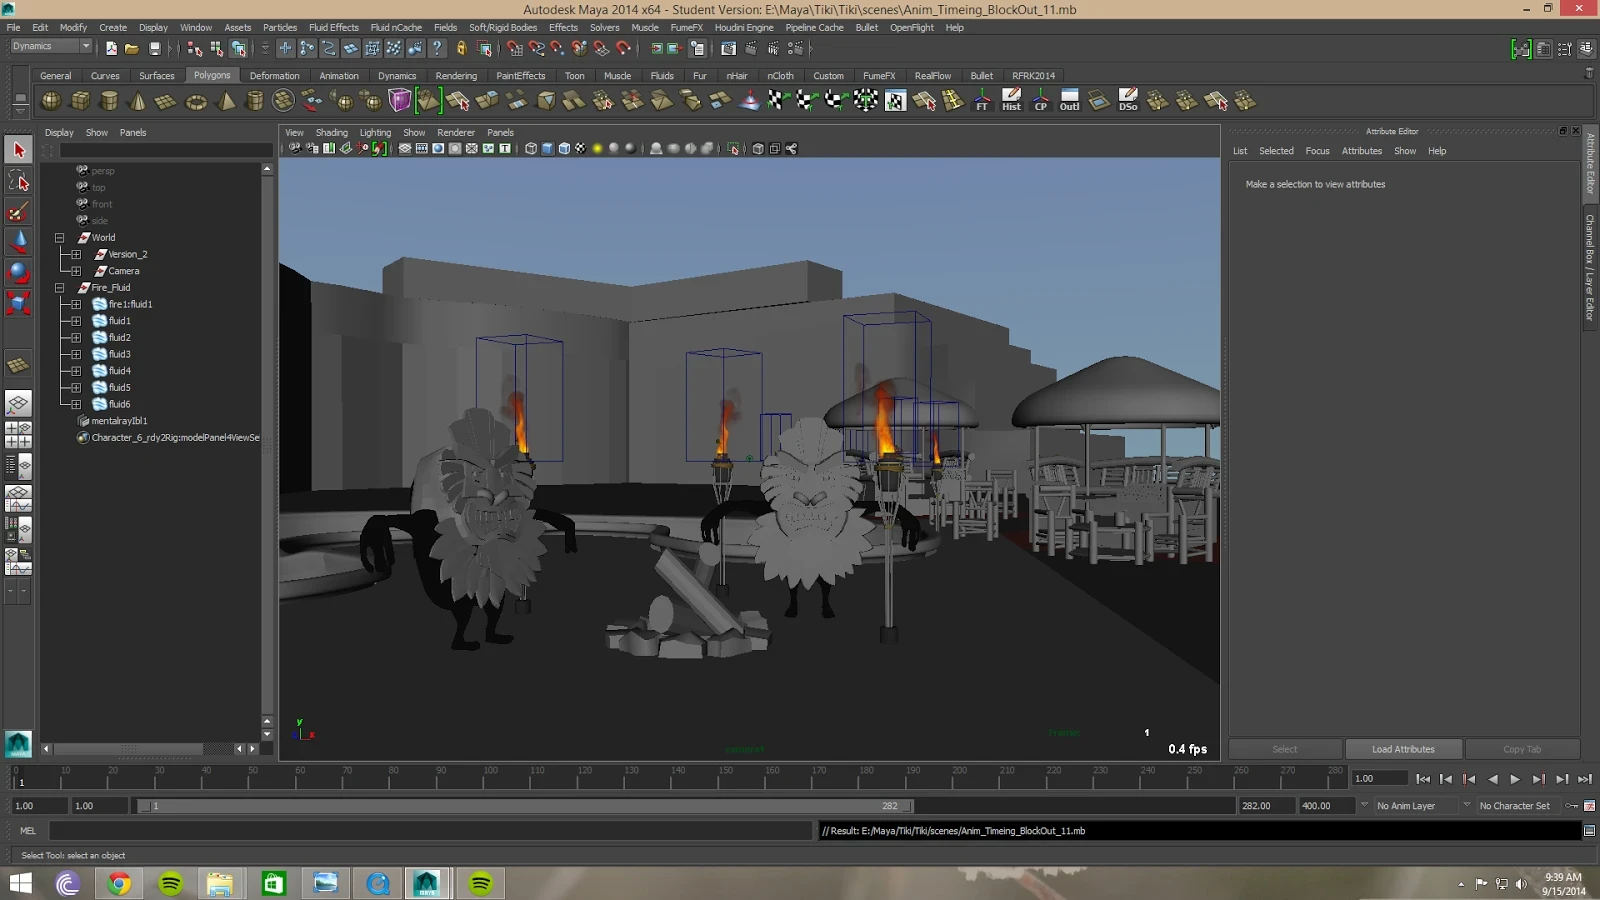This screenshot has height=900, width=1600.
Task: Create a polygon cube from shelf
Action: tap(80, 101)
